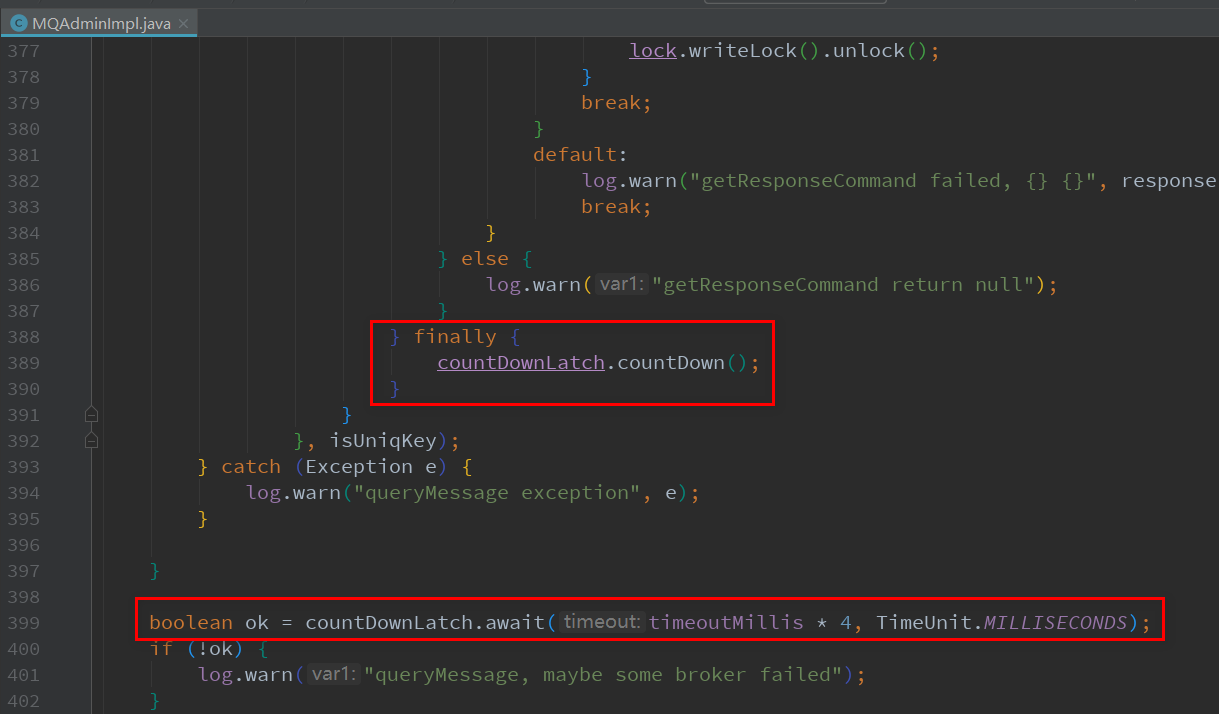
Task: Close the MQAdminImpl.java tab
Action: coord(183,22)
